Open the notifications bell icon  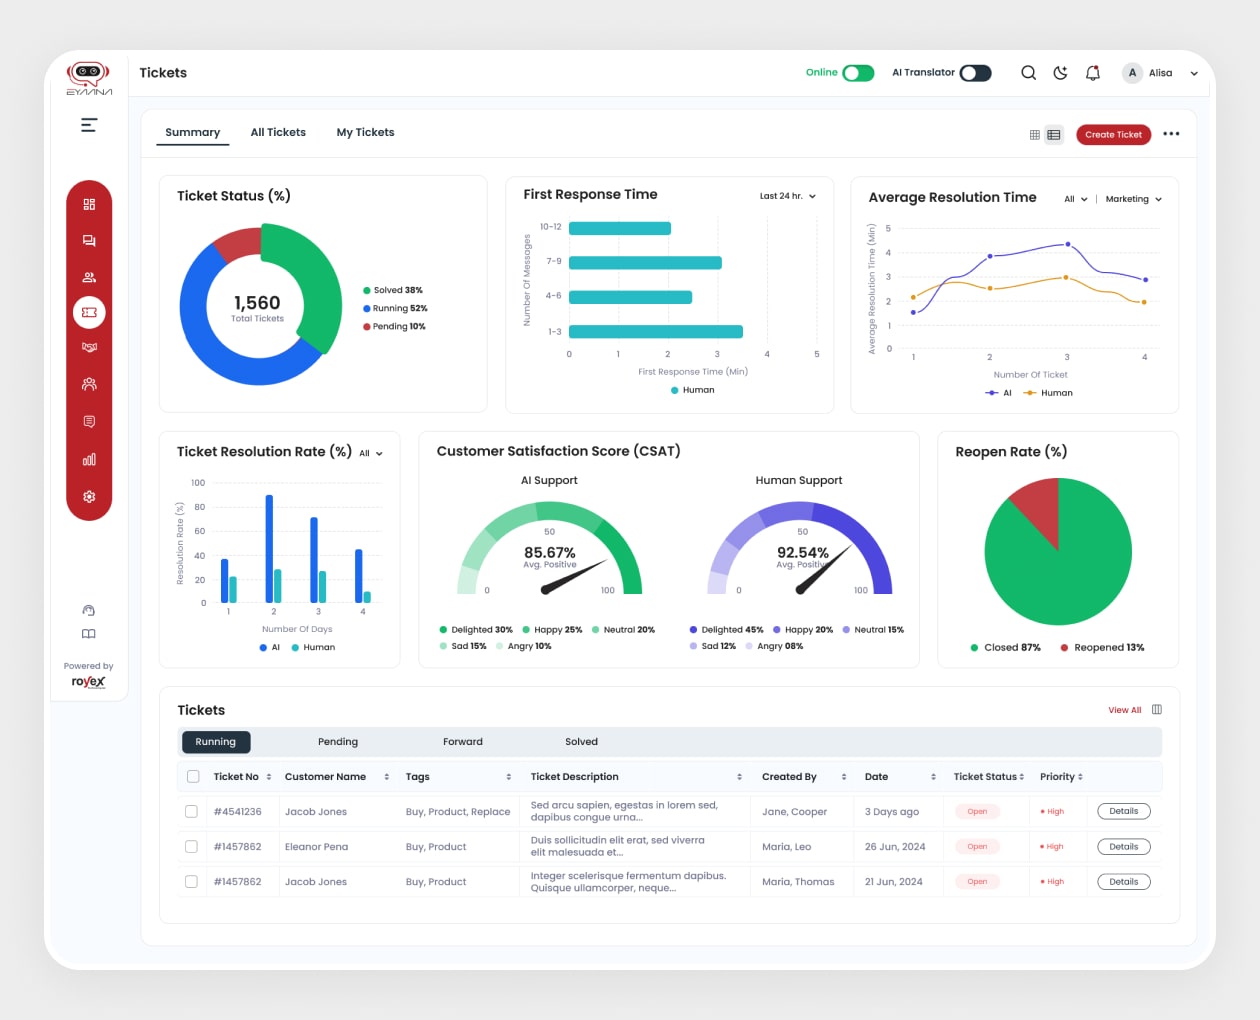click(1093, 73)
